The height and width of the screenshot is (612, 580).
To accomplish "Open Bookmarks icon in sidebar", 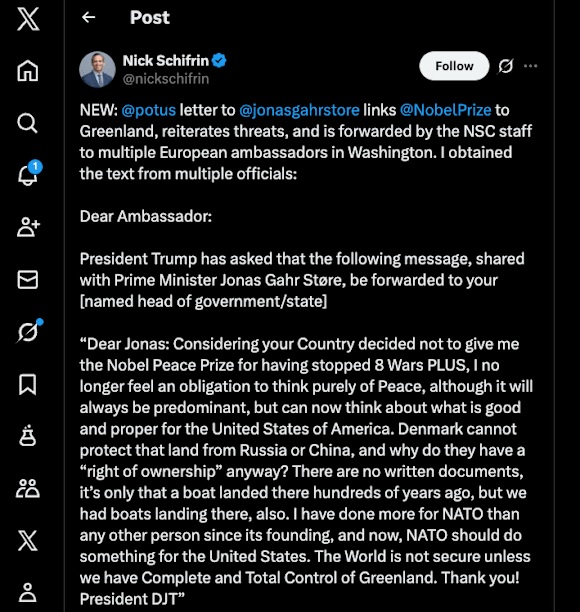I will point(28,384).
